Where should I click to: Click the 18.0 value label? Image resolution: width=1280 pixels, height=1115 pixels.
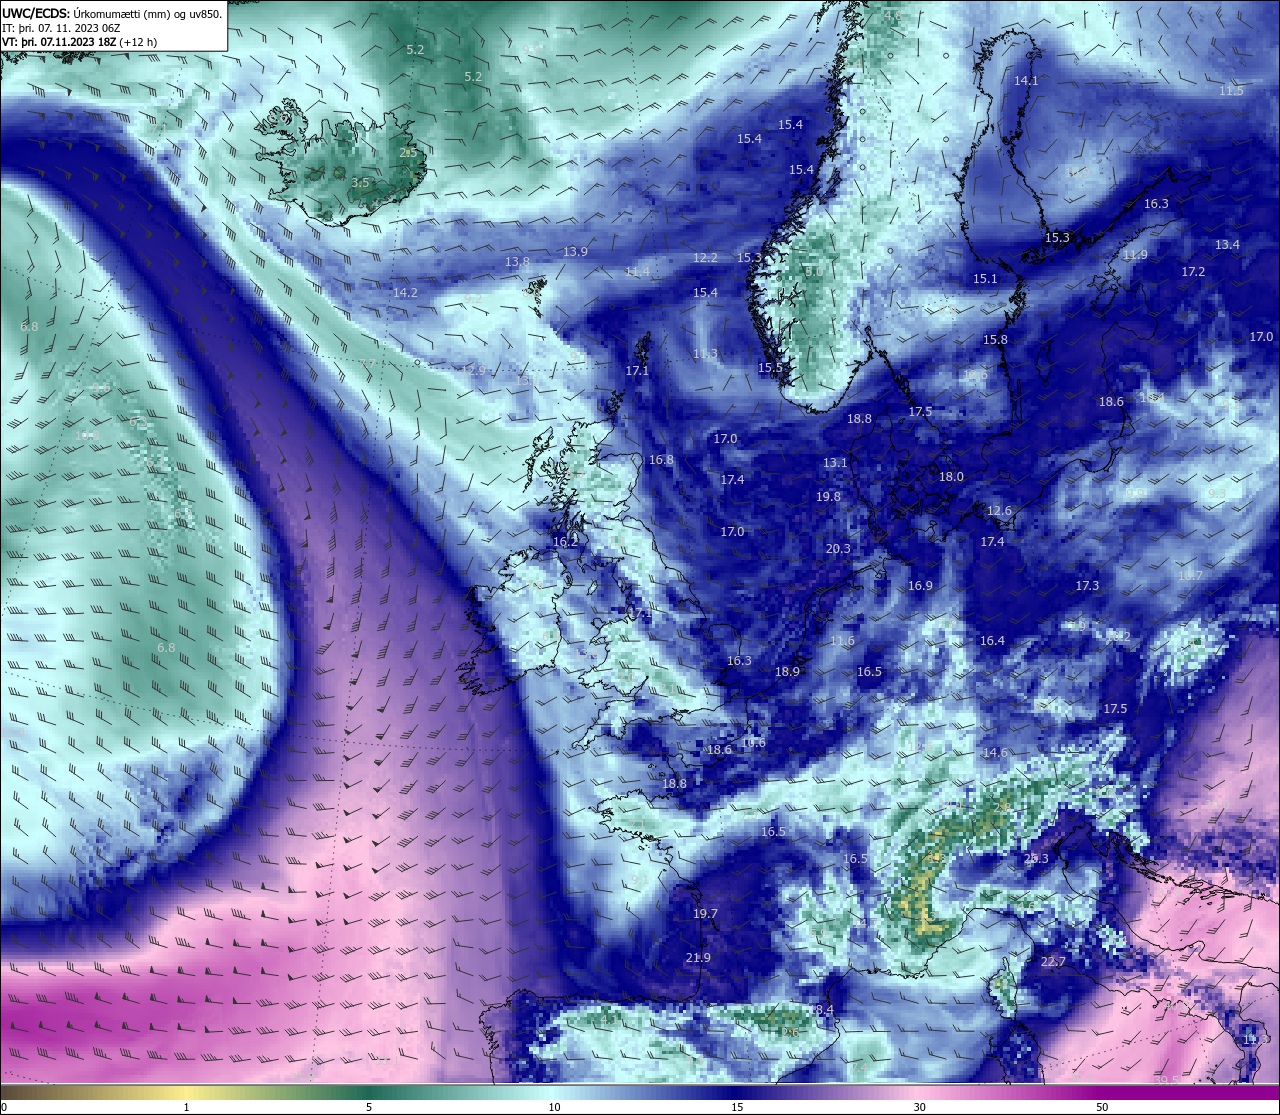(x=951, y=477)
